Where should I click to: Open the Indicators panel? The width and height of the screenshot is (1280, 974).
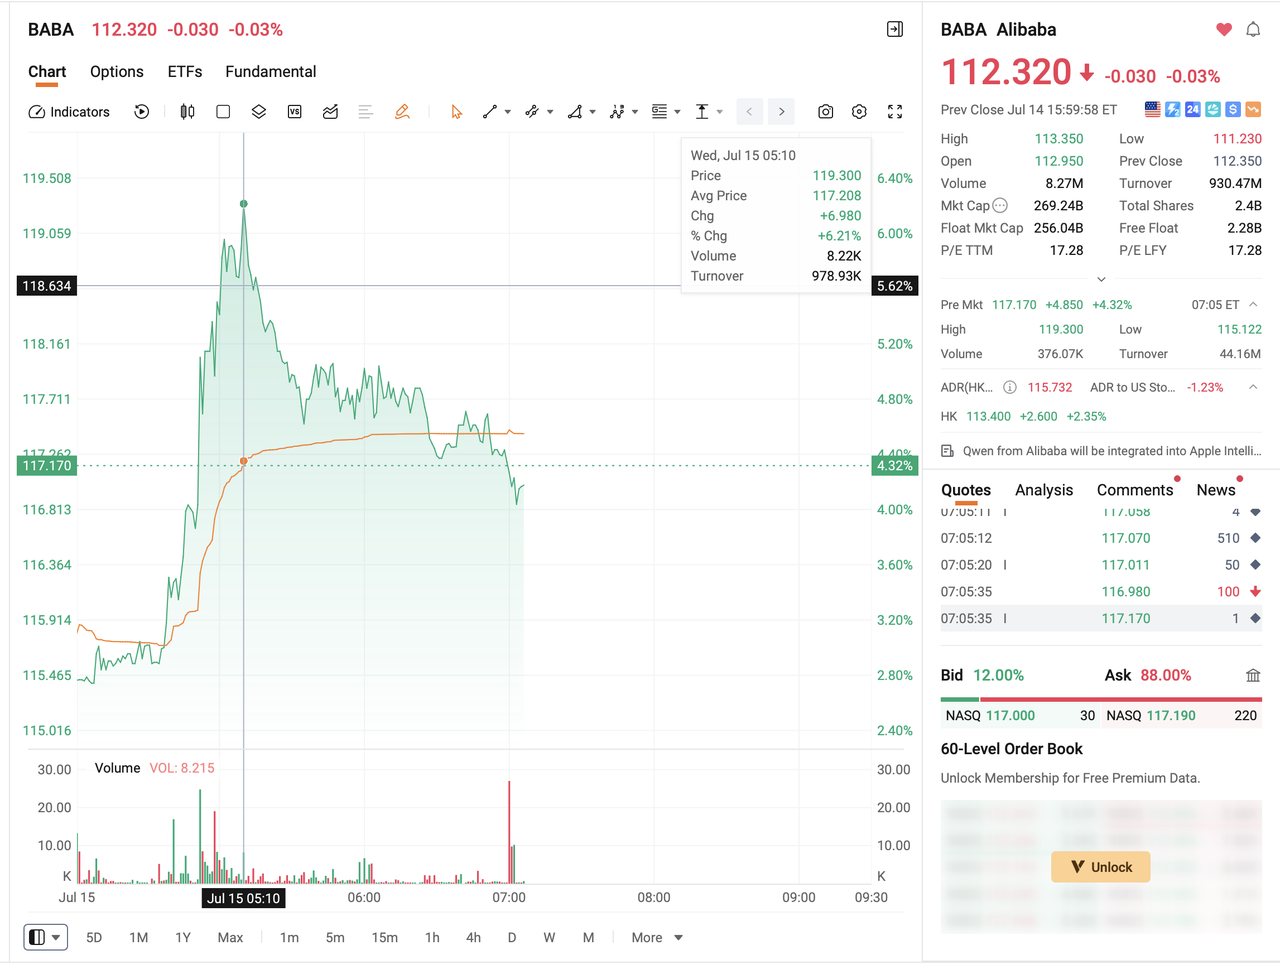(69, 112)
